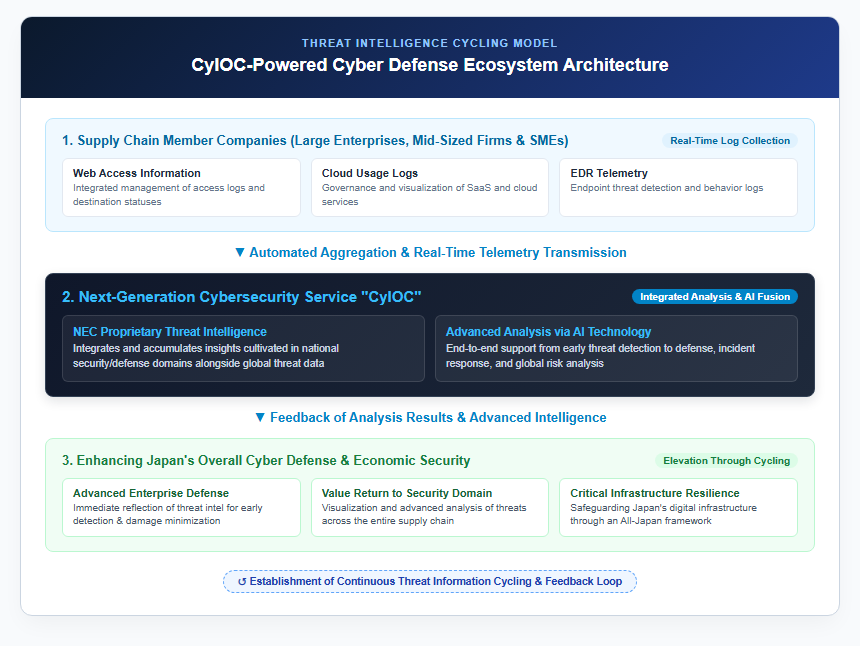
Task: Click the Feedback of Analysis Results & Advanced Intelligence label
Action: coord(438,417)
